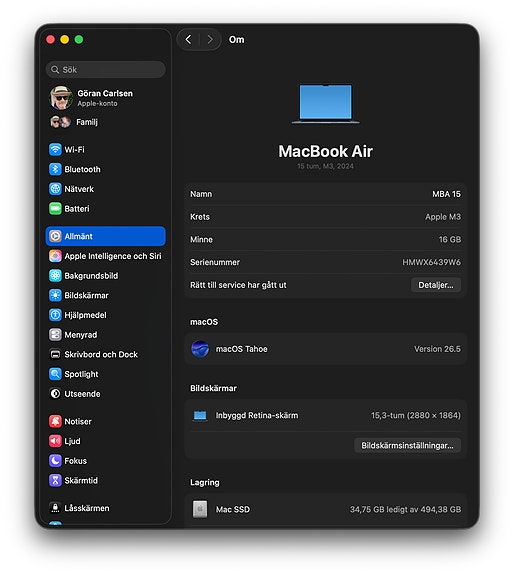Click the macOS Tahoe logo icon

200,349
